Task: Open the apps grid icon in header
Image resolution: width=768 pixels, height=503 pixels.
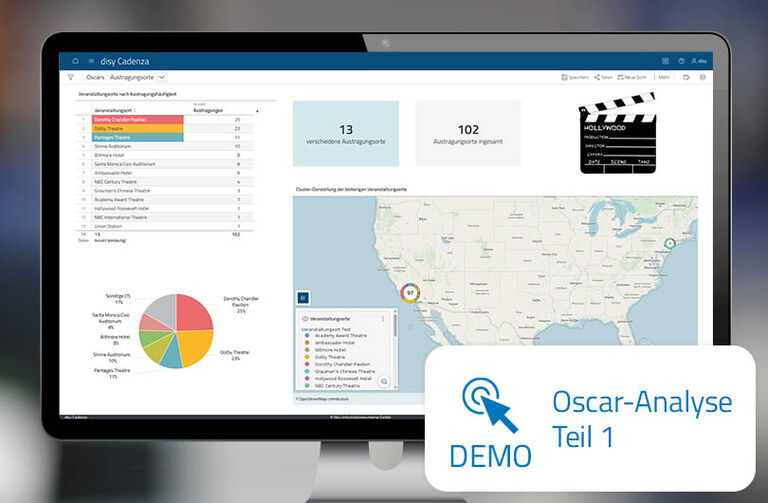Action: pyautogui.click(x=665, y=61)
